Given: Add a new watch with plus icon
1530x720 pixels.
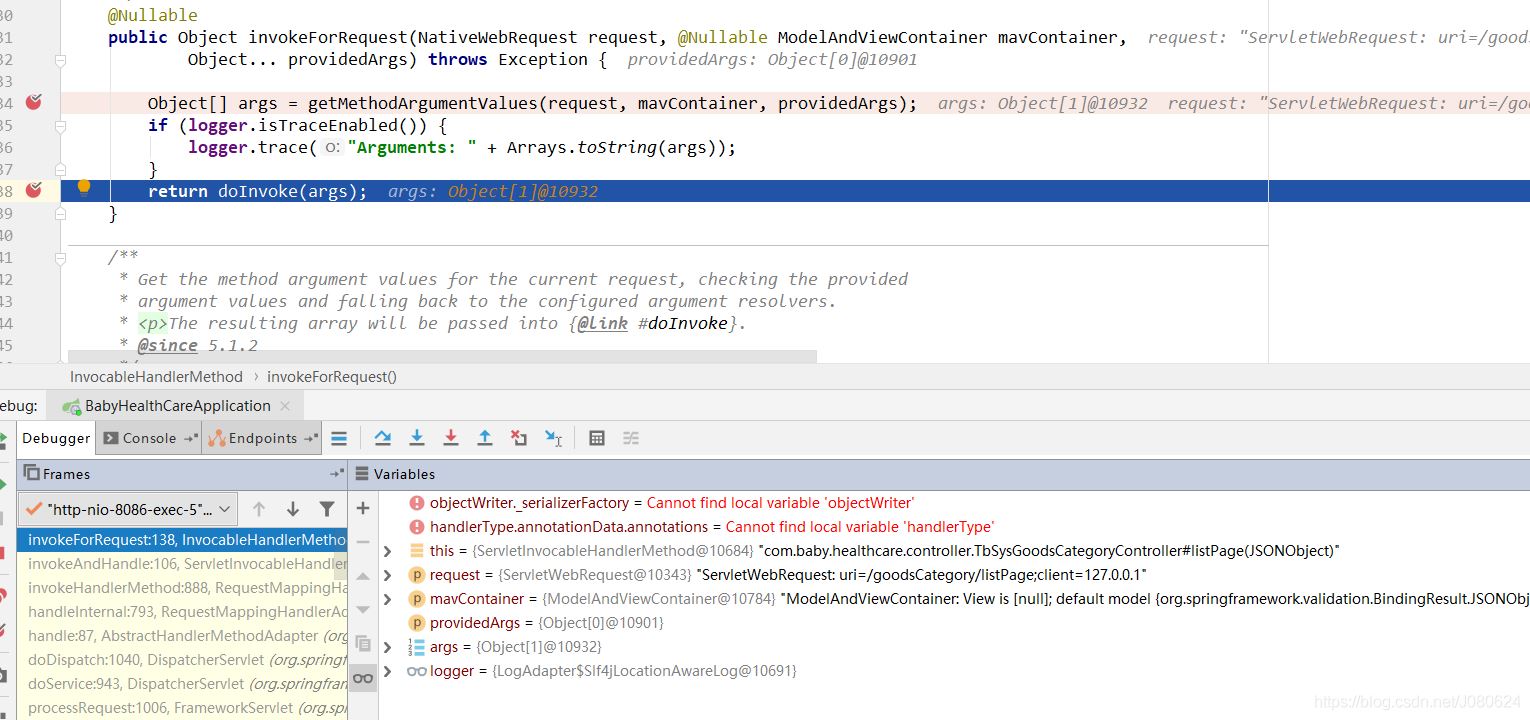Looking at the screenshot, I should click(x=363, y=508).
